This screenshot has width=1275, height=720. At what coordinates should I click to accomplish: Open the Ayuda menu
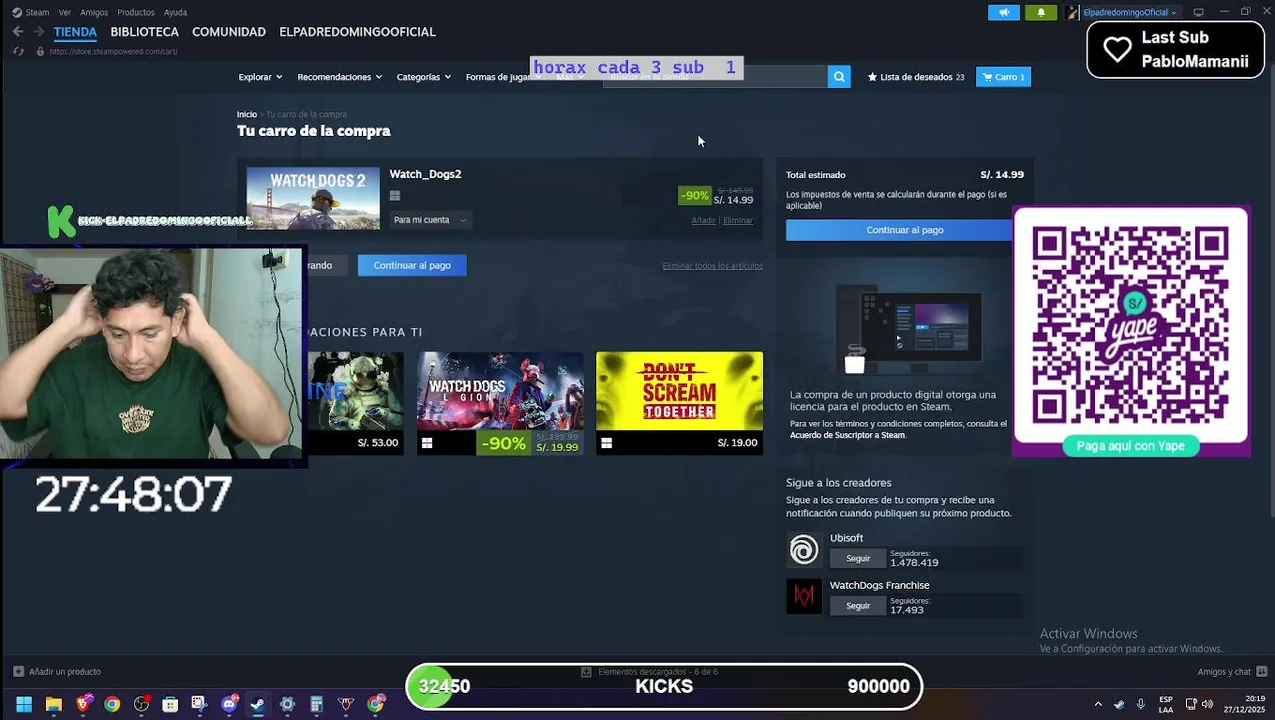(x=175, y=12)
